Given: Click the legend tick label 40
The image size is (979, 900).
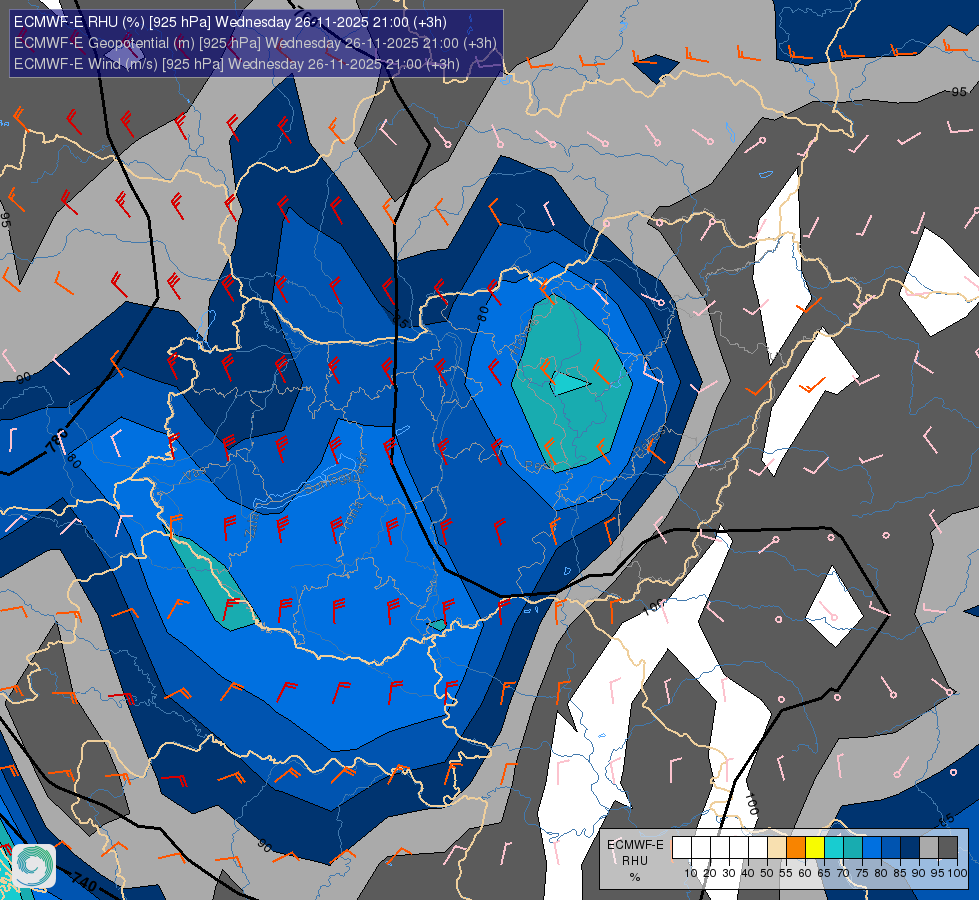Looking at the screenshot, I should point(748,873).
